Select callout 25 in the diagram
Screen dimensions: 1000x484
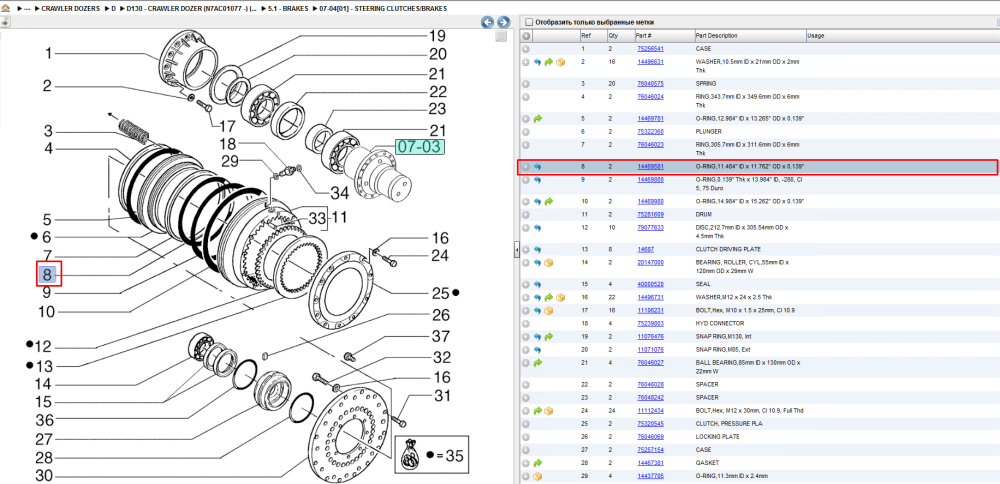click(440, 293)
